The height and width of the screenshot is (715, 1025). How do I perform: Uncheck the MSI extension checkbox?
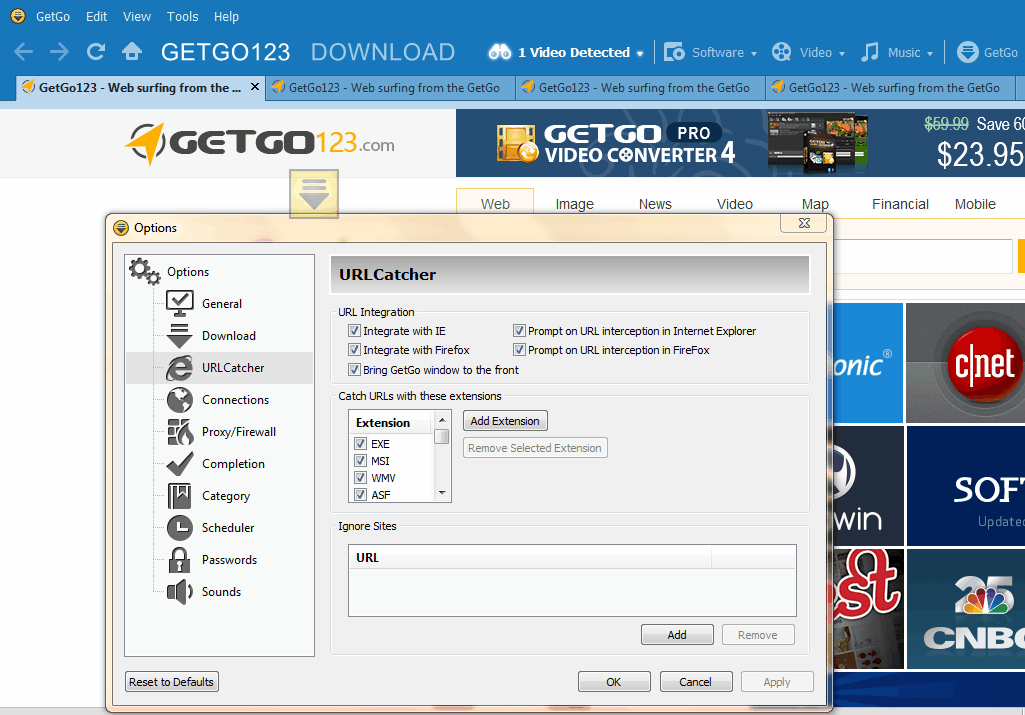[360, 461]
